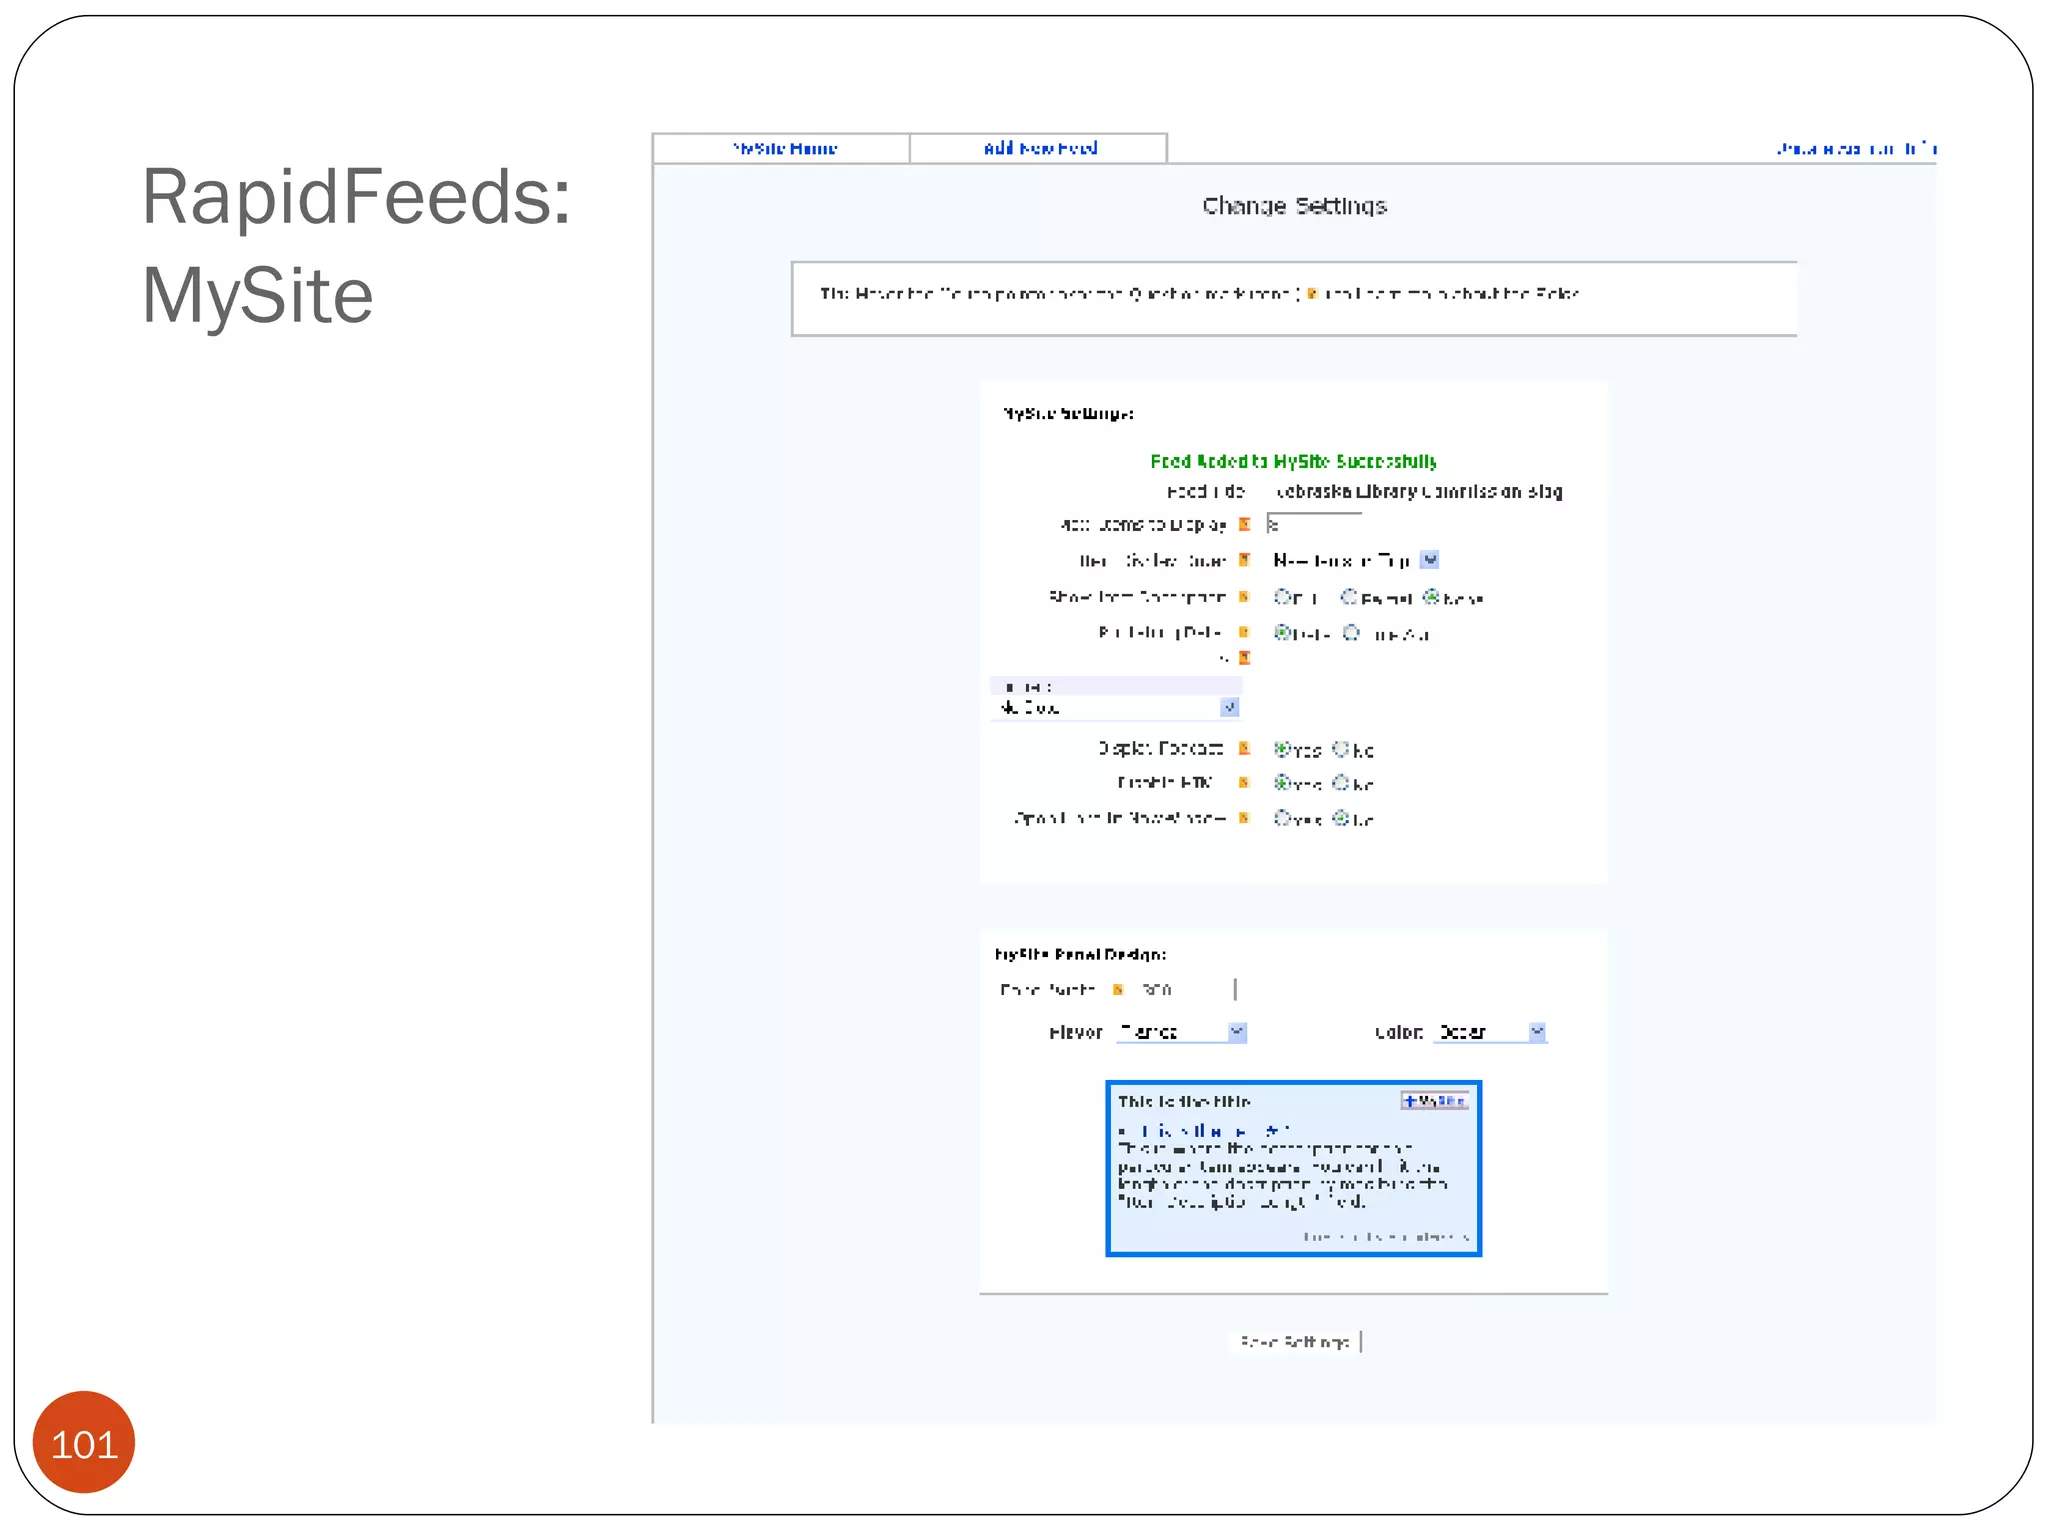This screenshot has width=2048, height=1536.
Task: Select Full for Show Item Description
Action: [x=1282, y=597]
